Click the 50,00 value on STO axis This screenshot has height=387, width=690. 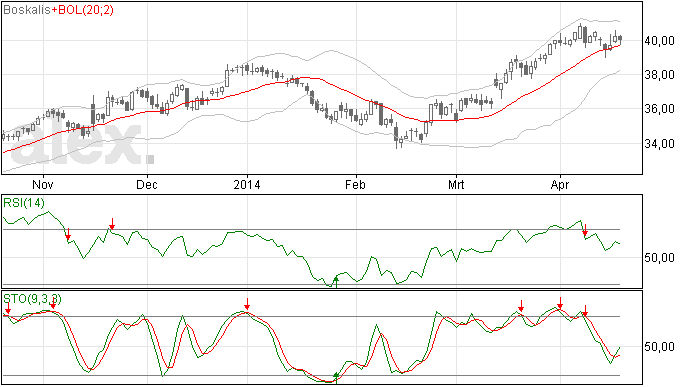coord(659,347)
